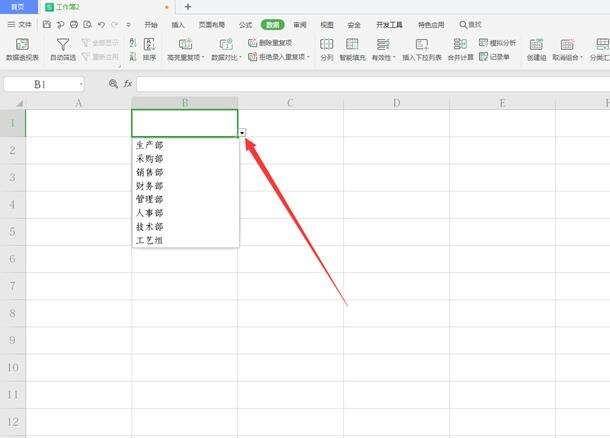Viewport: 610px width, 438px height.
Task: Click the select-all corner triangle
Action: point(19,103)
